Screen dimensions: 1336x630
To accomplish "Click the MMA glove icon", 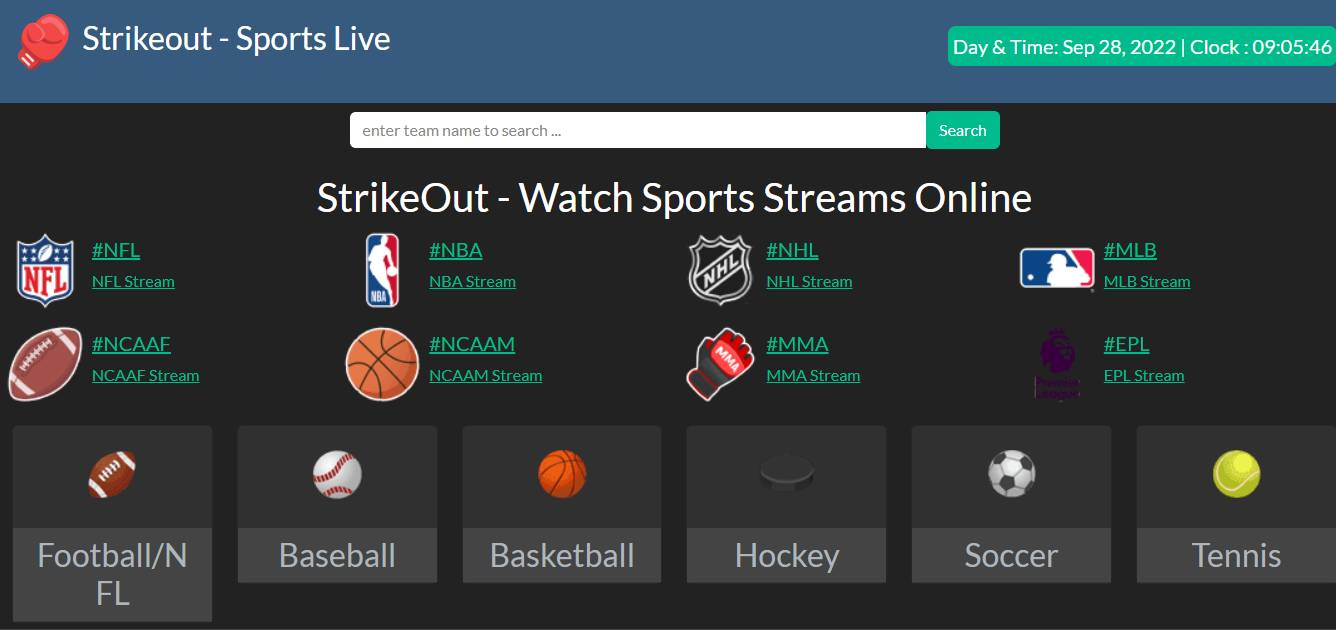I will pyautogui.click(x=720, y=364).
